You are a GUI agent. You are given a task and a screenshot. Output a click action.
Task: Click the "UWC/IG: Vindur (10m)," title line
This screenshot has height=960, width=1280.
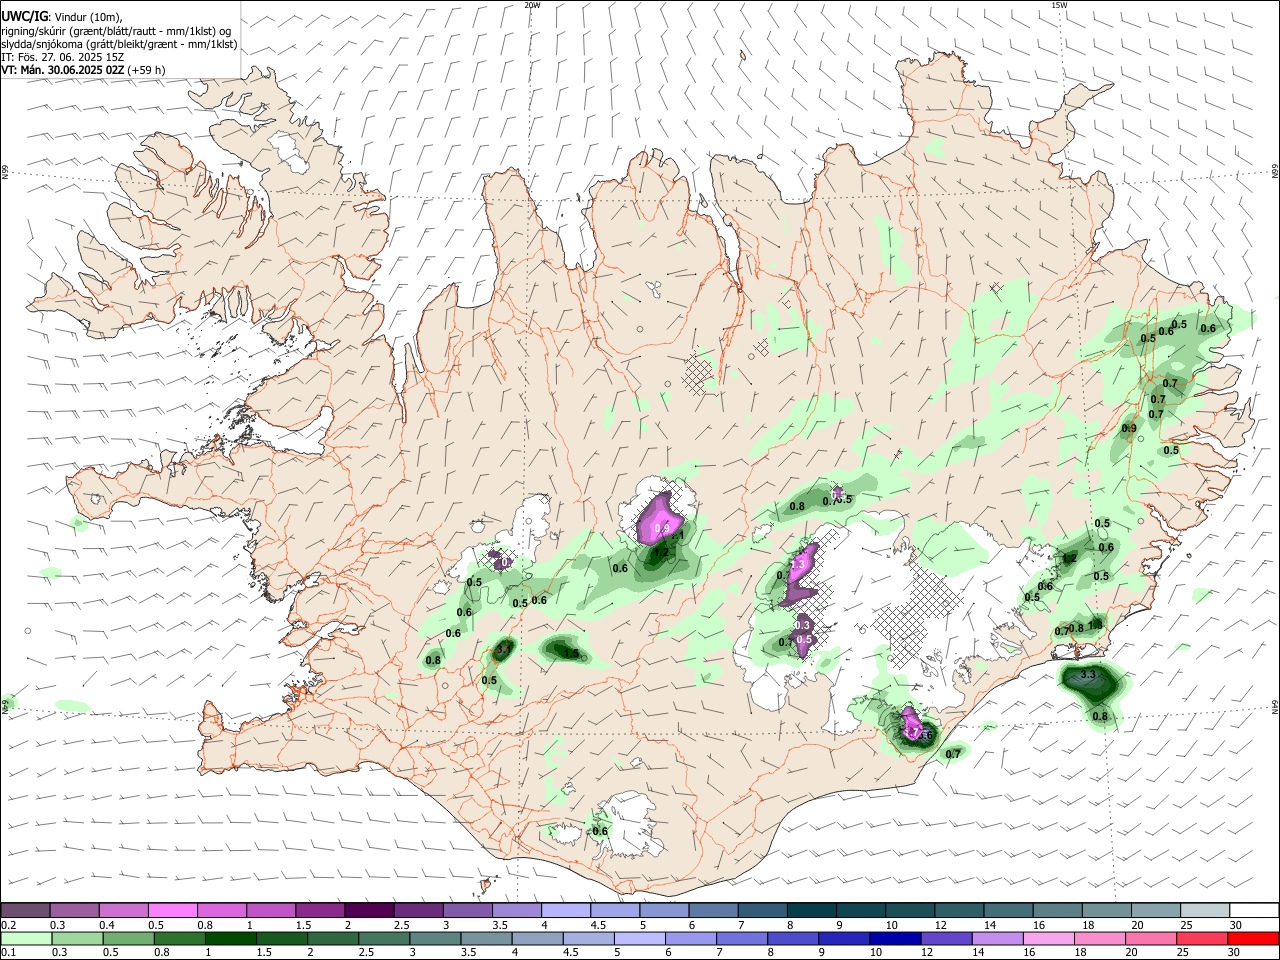tap(62, 16)
